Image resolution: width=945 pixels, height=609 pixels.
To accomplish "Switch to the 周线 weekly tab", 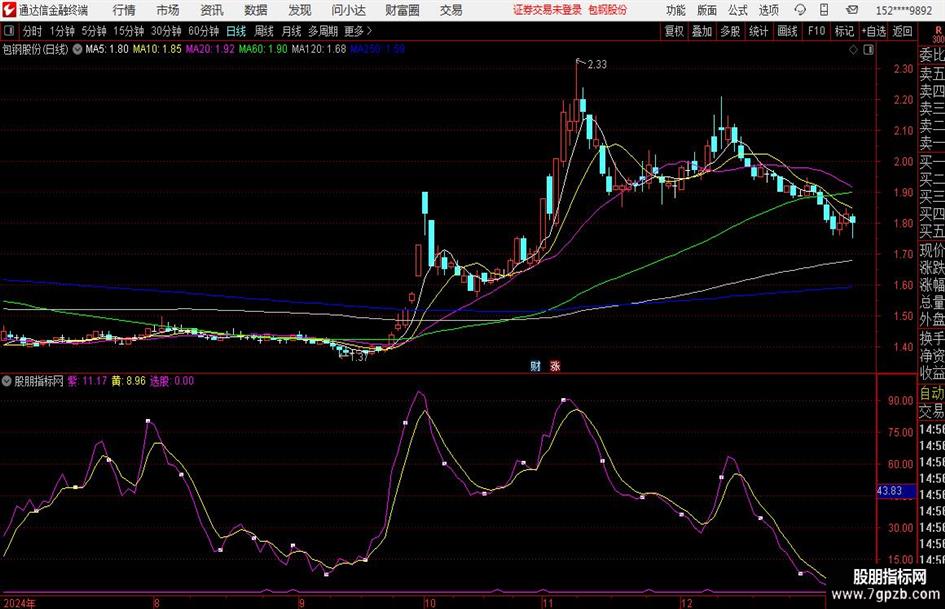I will [x=264, y=31].
